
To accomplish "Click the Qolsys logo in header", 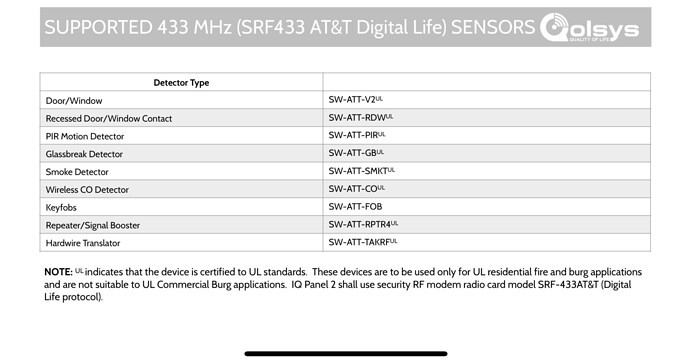I will [590, 27].
